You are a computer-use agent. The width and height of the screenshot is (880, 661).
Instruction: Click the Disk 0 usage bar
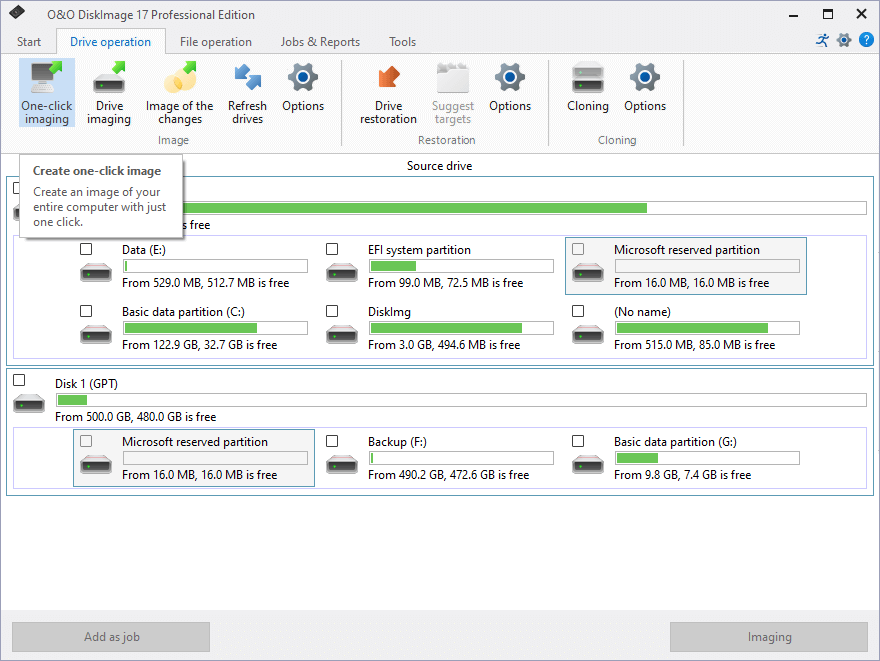click(524, 208)
